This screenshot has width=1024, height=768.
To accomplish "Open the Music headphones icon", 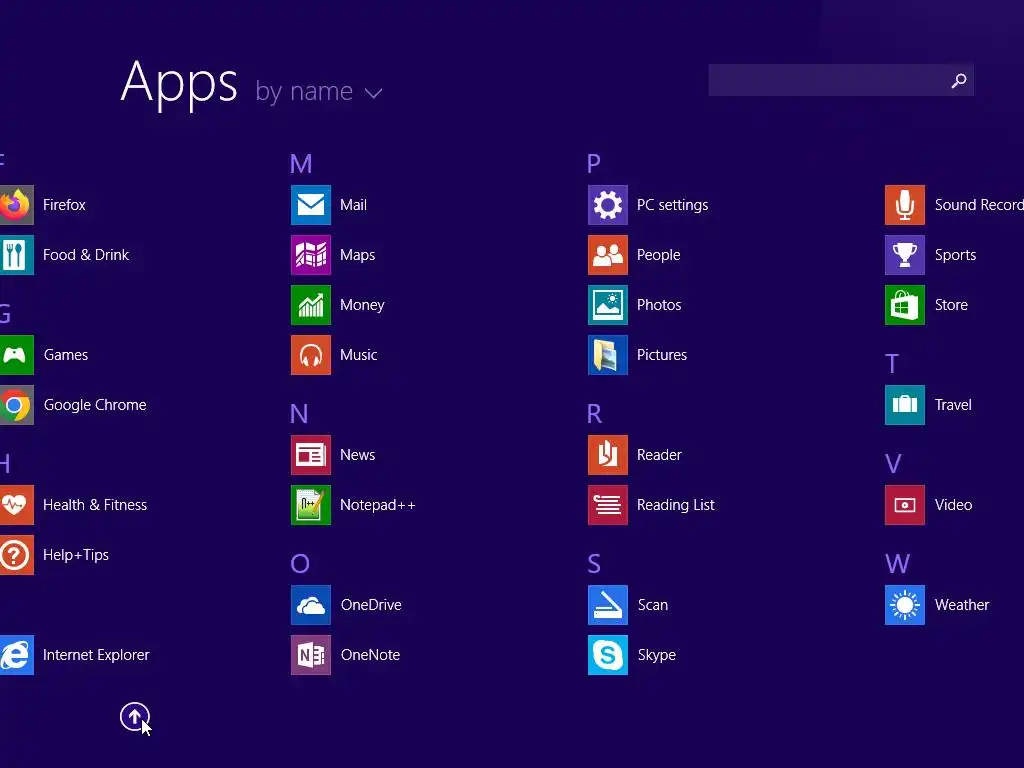I will pos(311,355).
